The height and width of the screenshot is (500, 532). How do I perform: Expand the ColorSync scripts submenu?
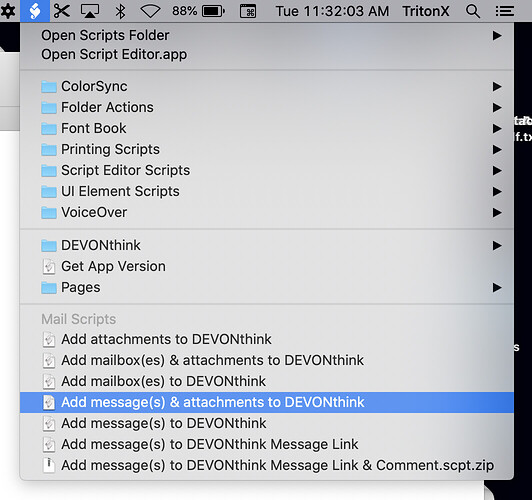coord(267,86)
